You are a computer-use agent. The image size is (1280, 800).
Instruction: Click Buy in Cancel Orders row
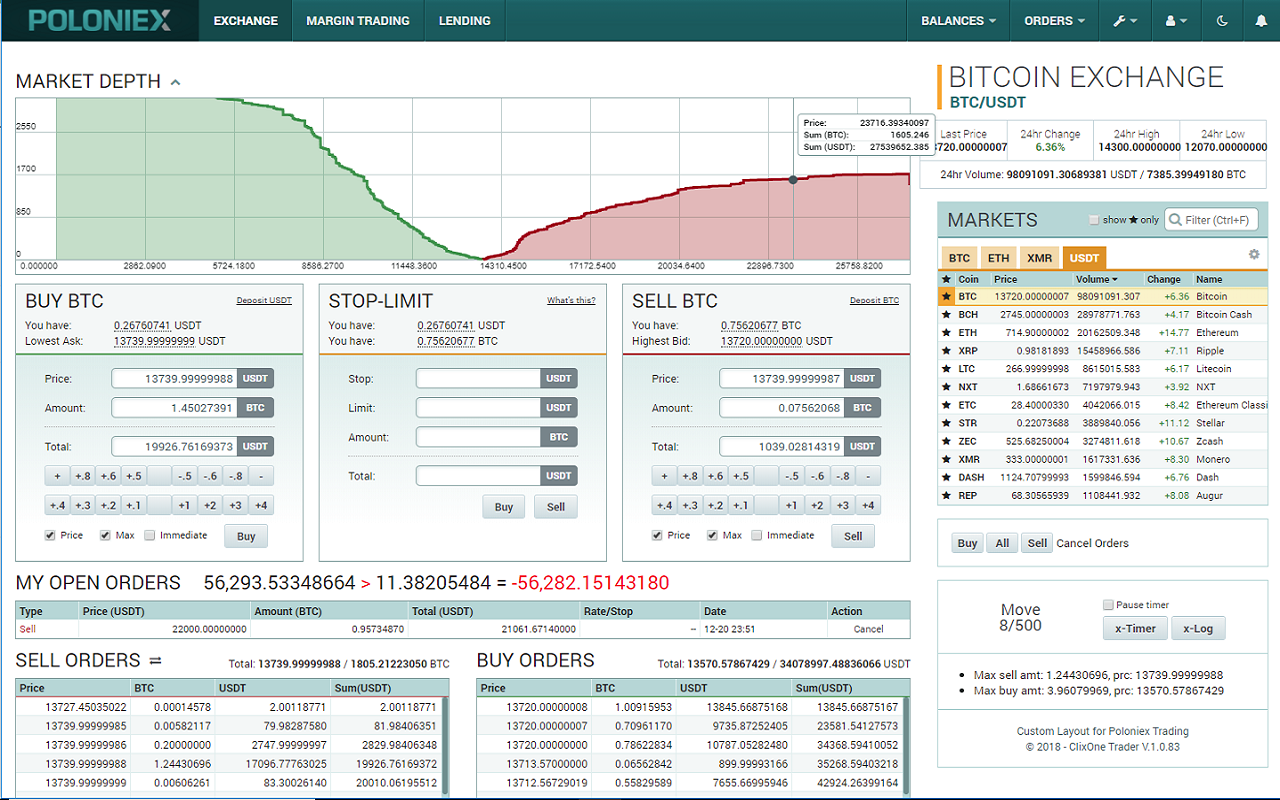(967, 543)
